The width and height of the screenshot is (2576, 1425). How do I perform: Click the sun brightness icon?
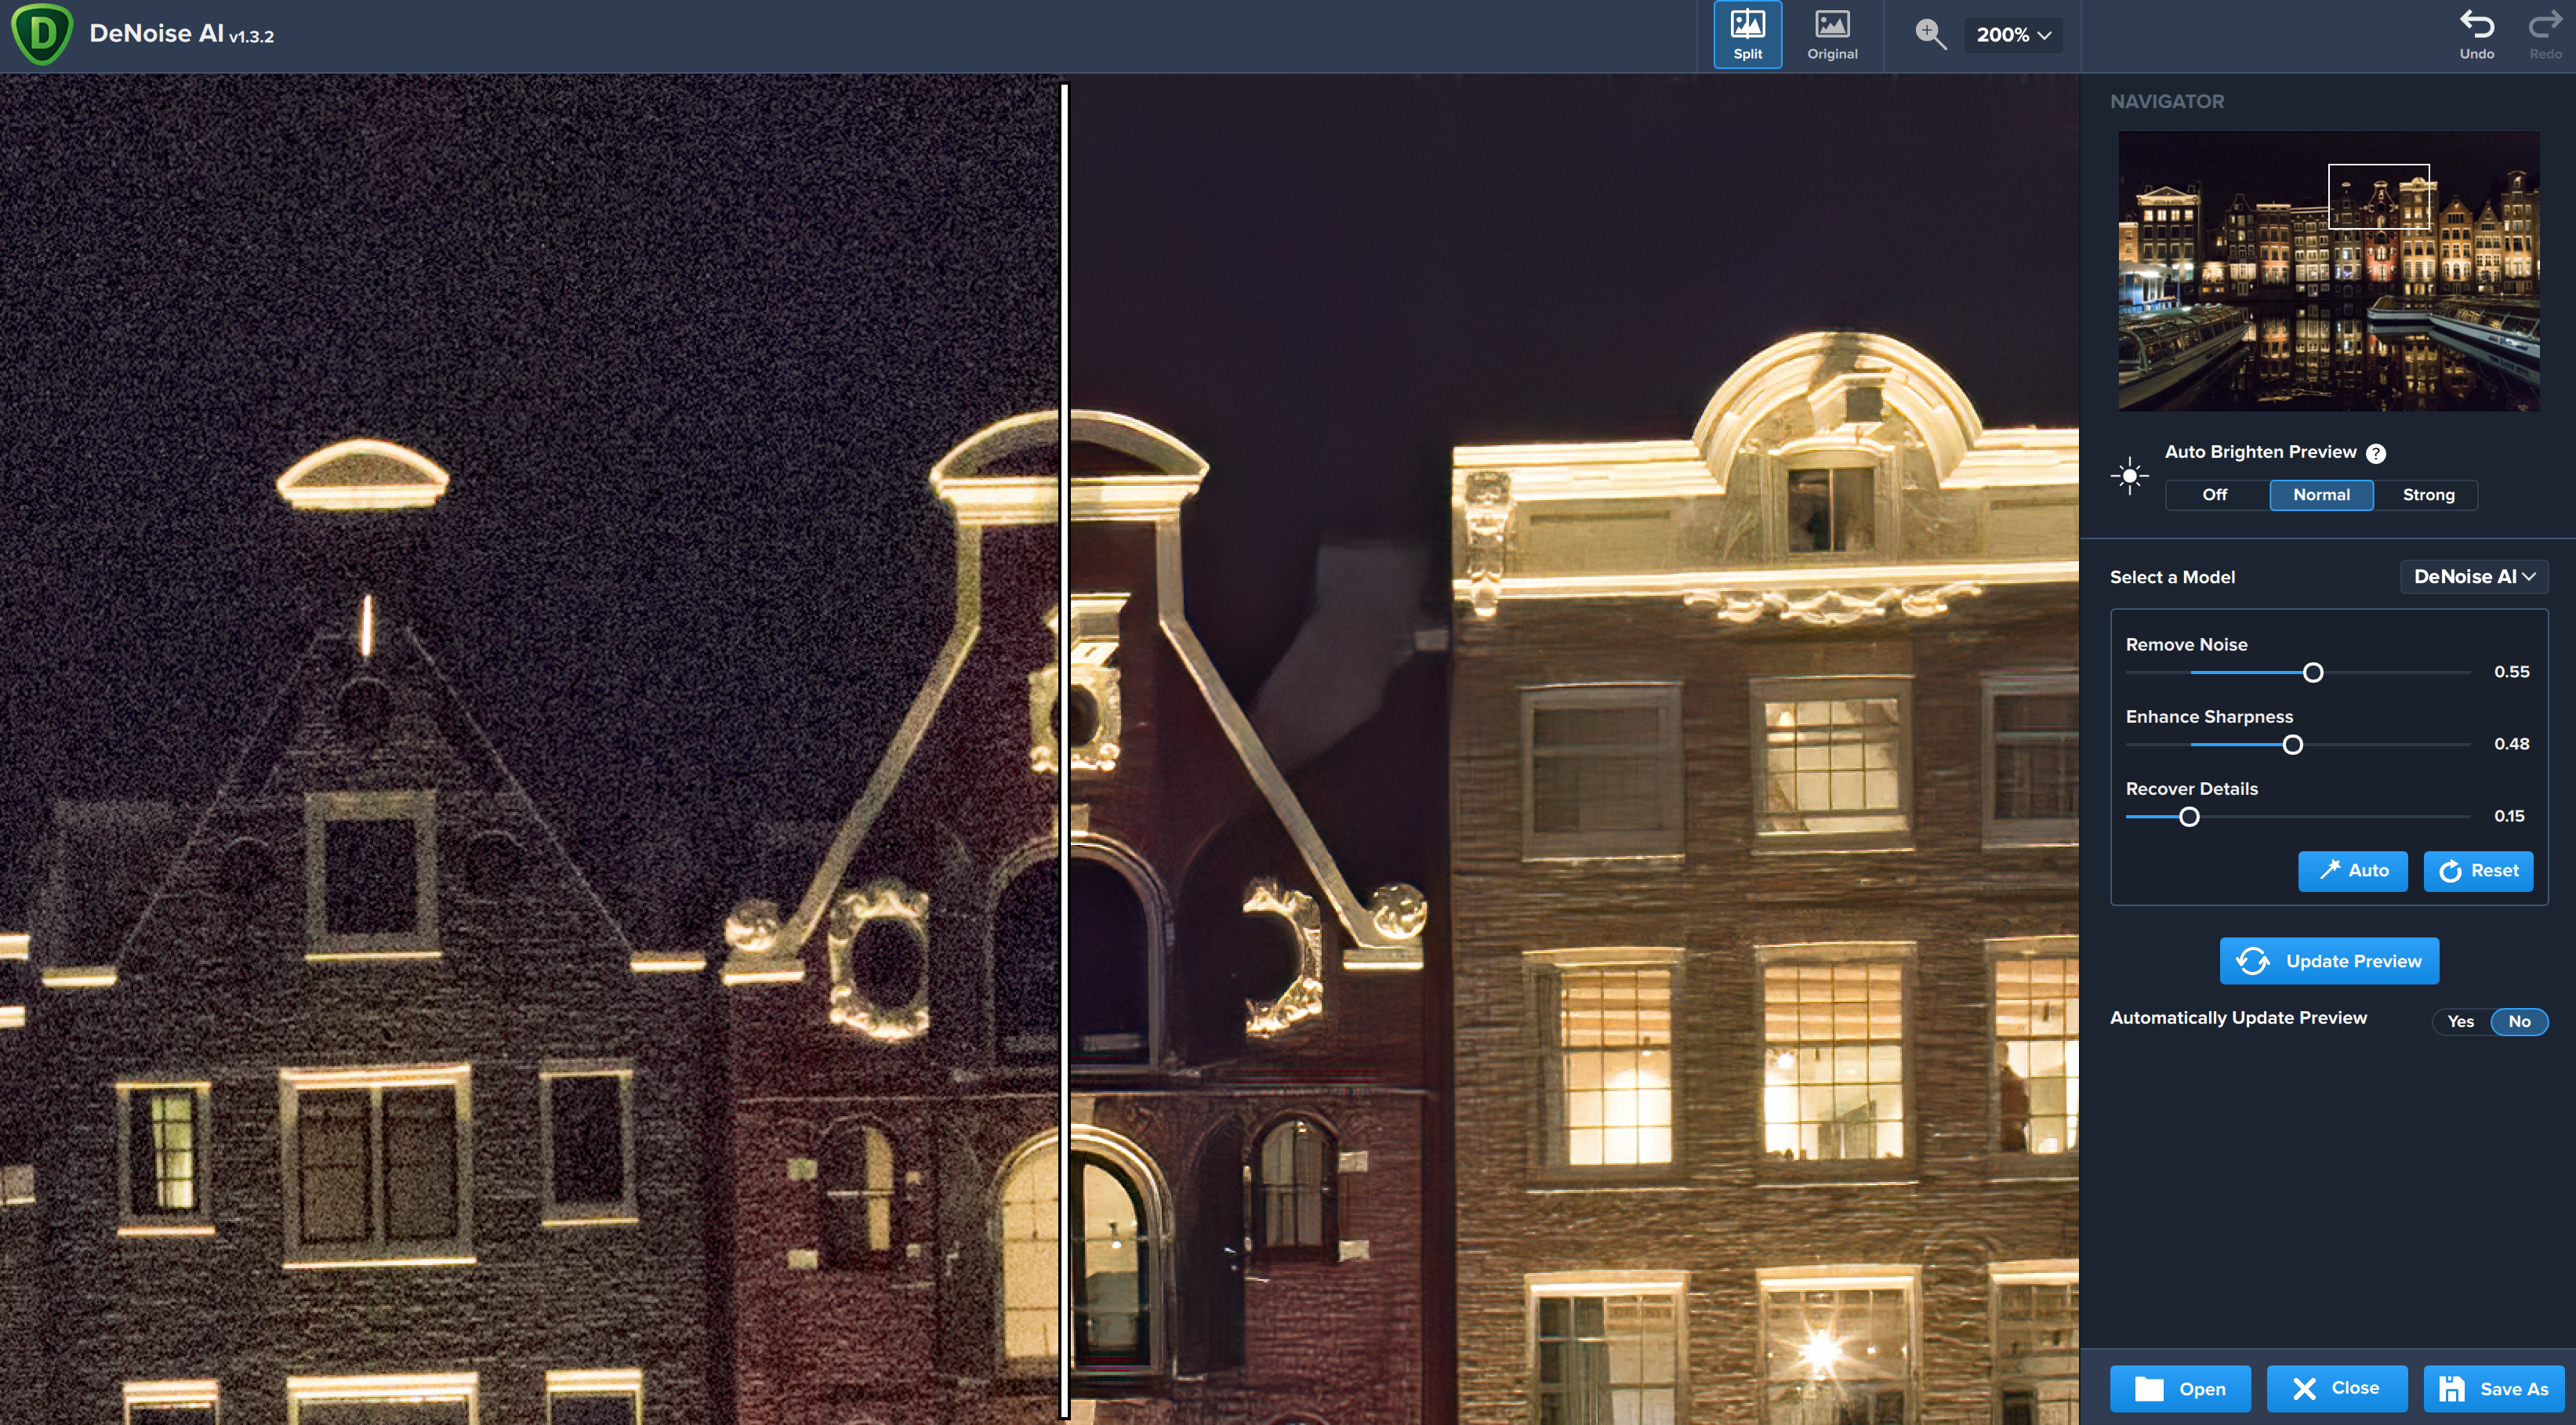click(2129, 475)
